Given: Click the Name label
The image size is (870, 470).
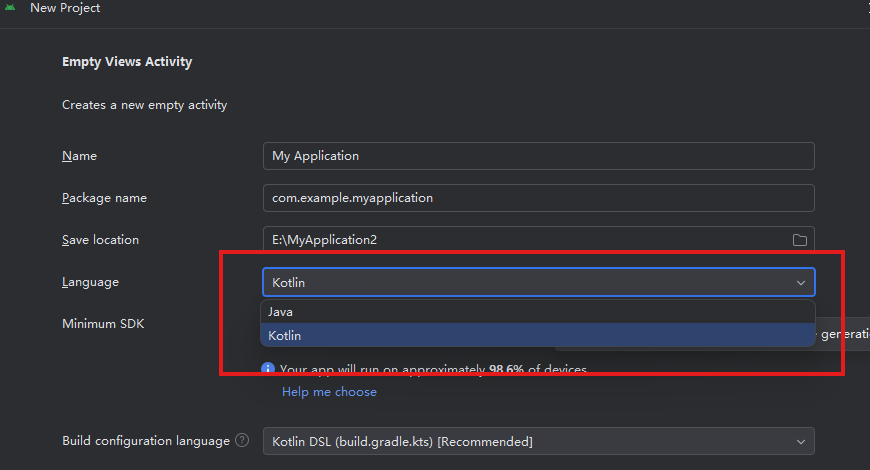Looking at the screenshot, I should click(79, 156).
